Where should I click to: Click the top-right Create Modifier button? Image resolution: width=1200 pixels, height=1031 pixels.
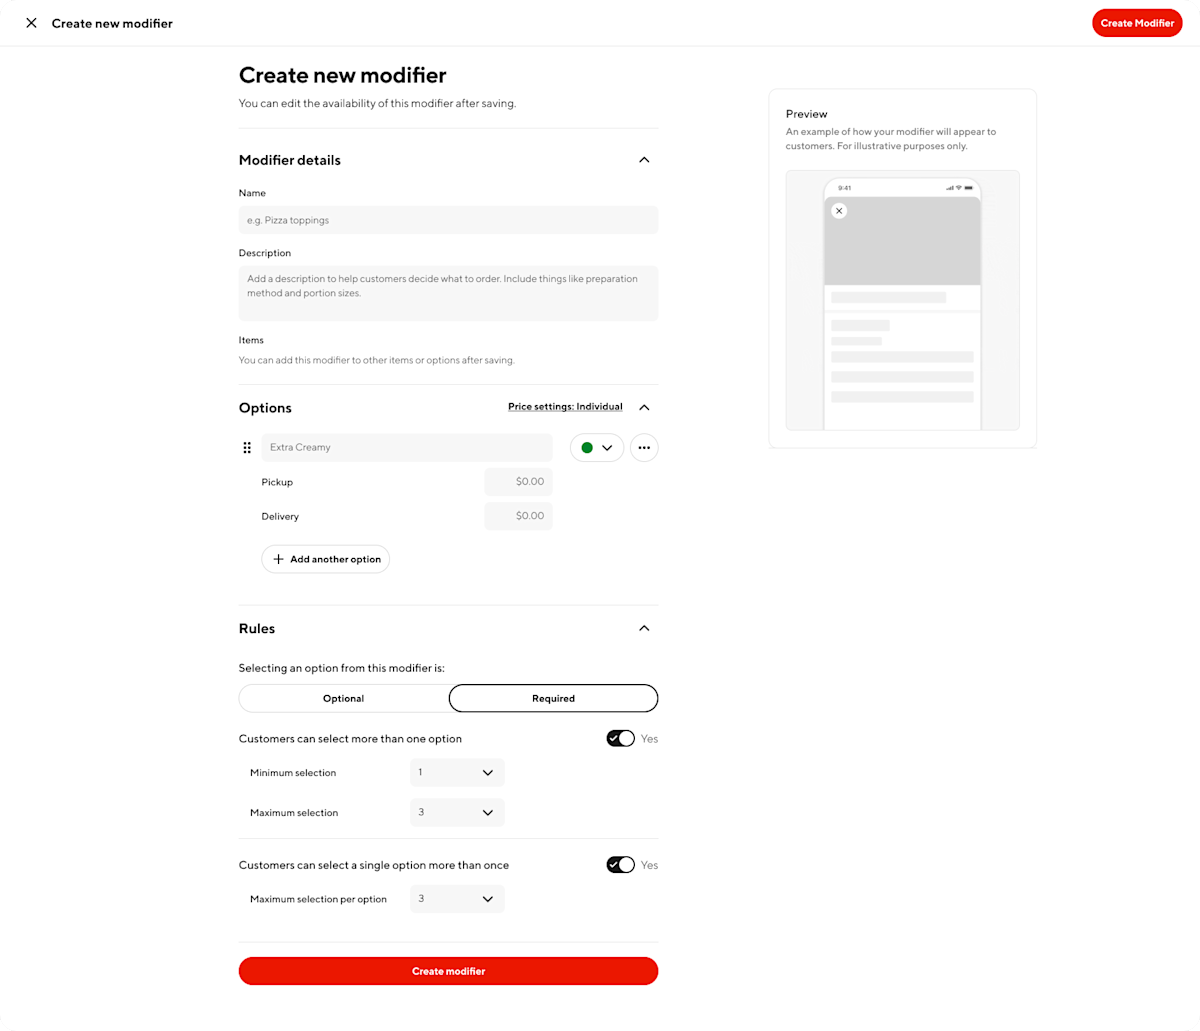1137,23
